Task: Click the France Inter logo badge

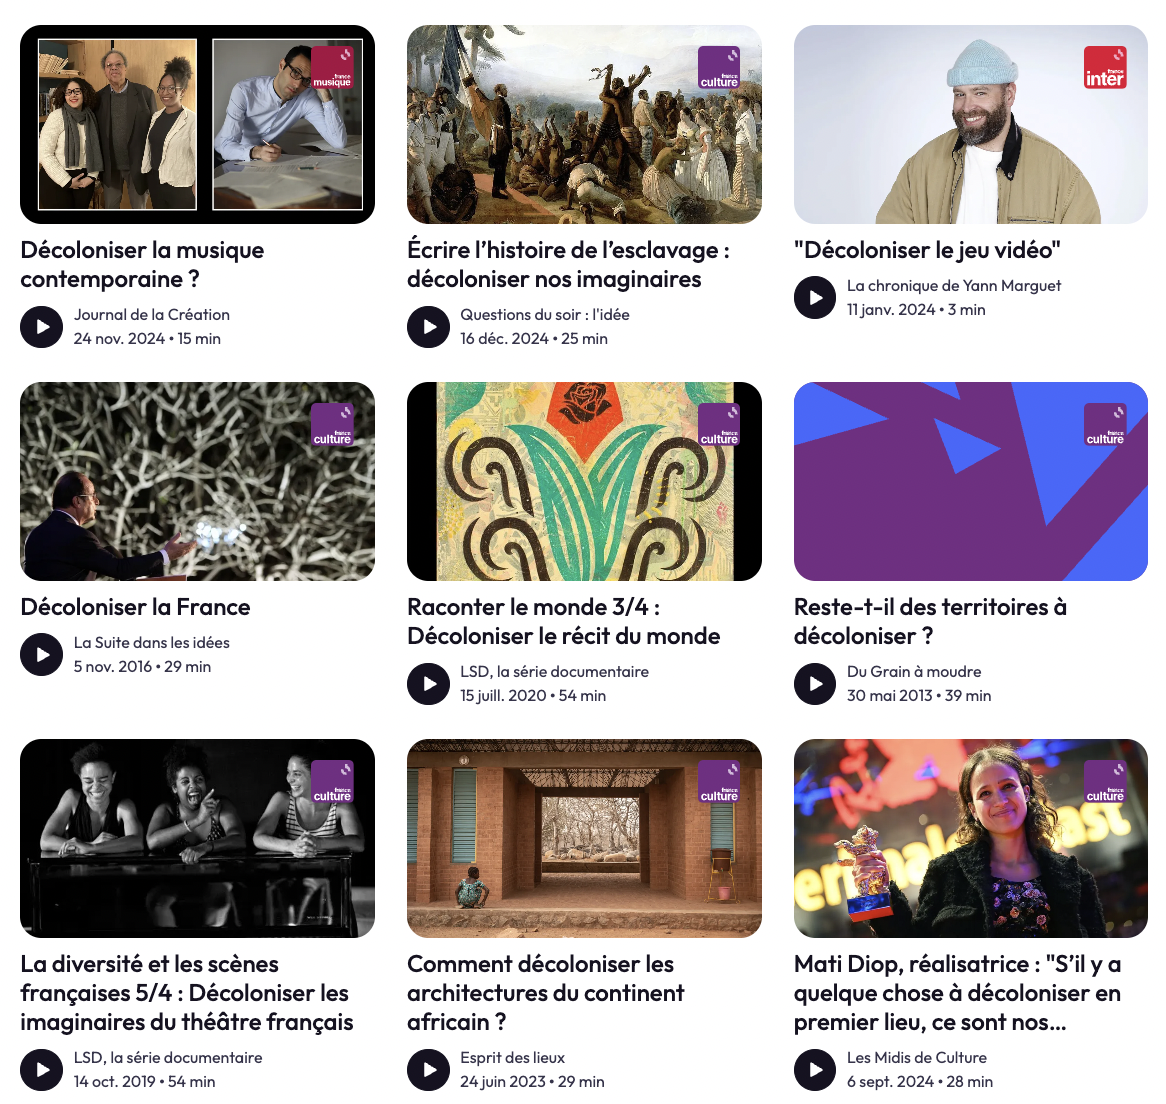Action: [1105, 68]
